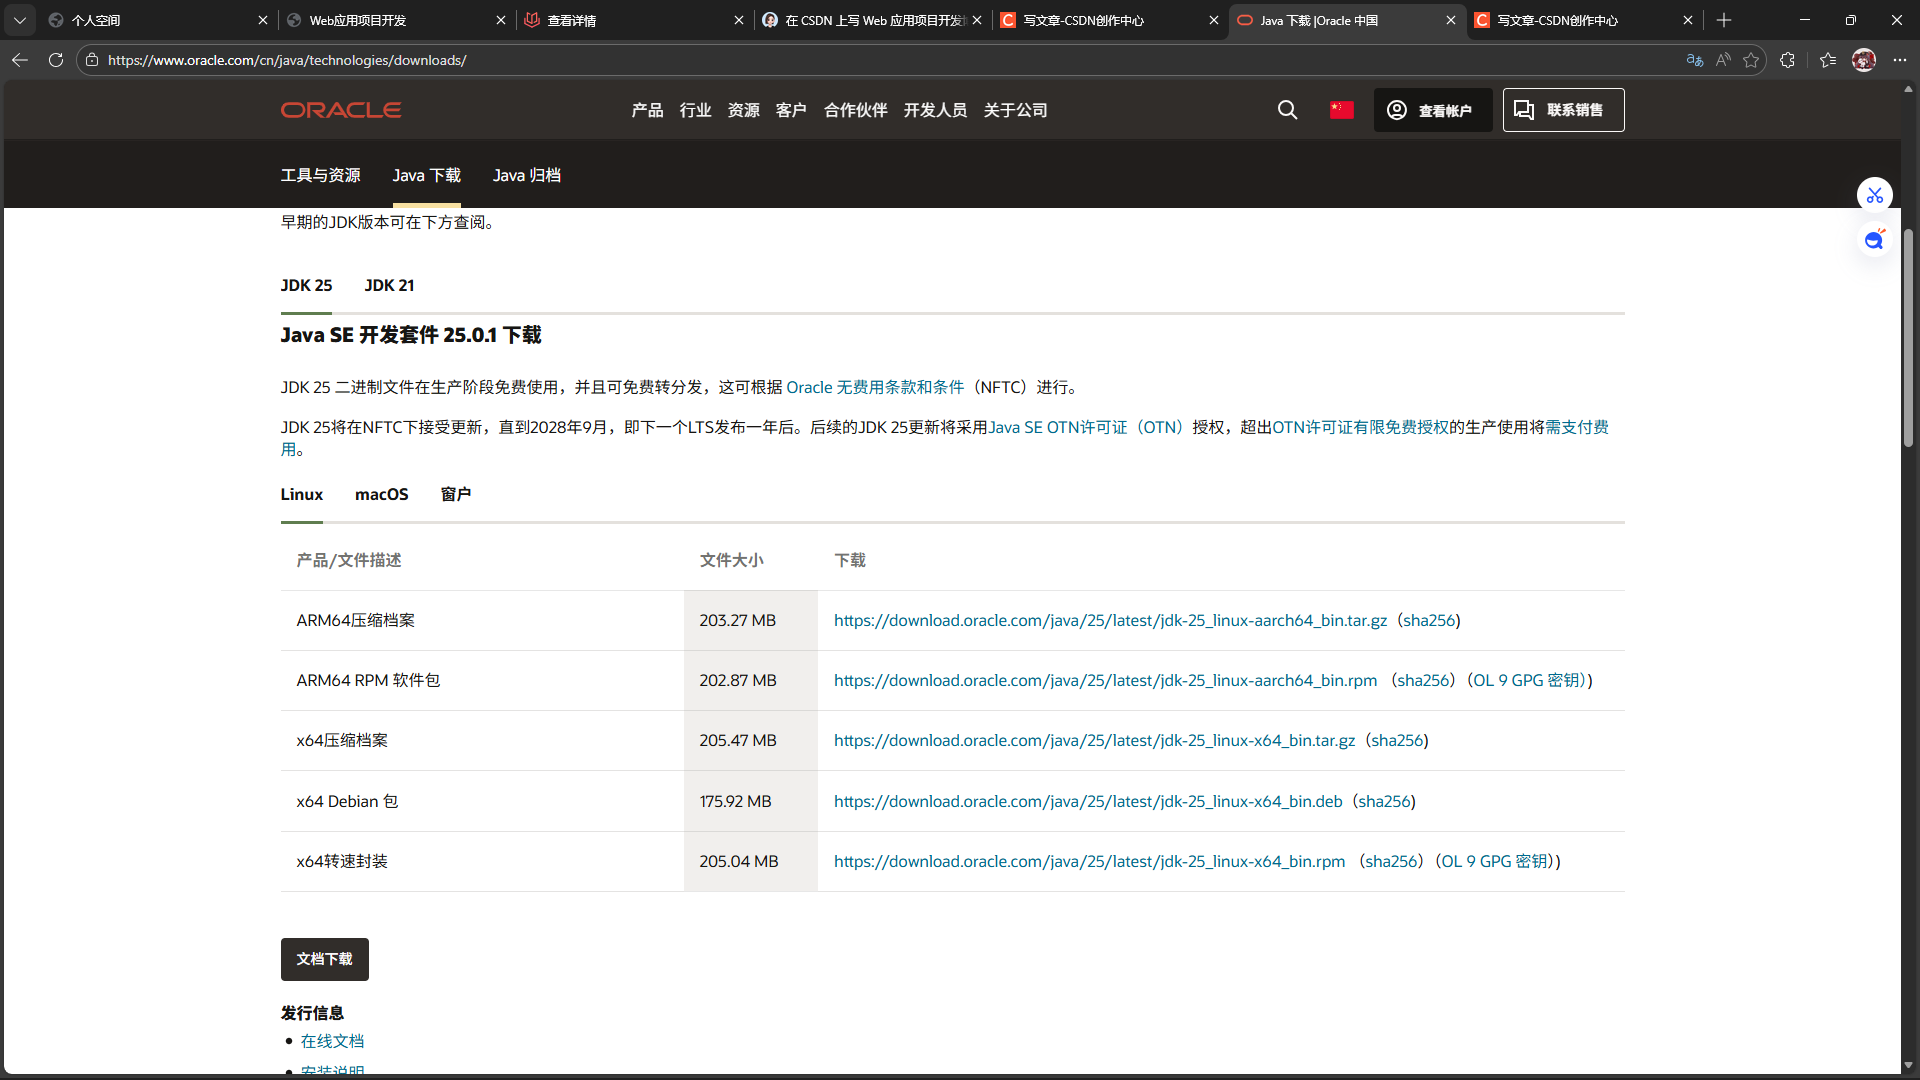
Task: Click the screenshot scissors floating icon
Action: tap(1874, 195)
